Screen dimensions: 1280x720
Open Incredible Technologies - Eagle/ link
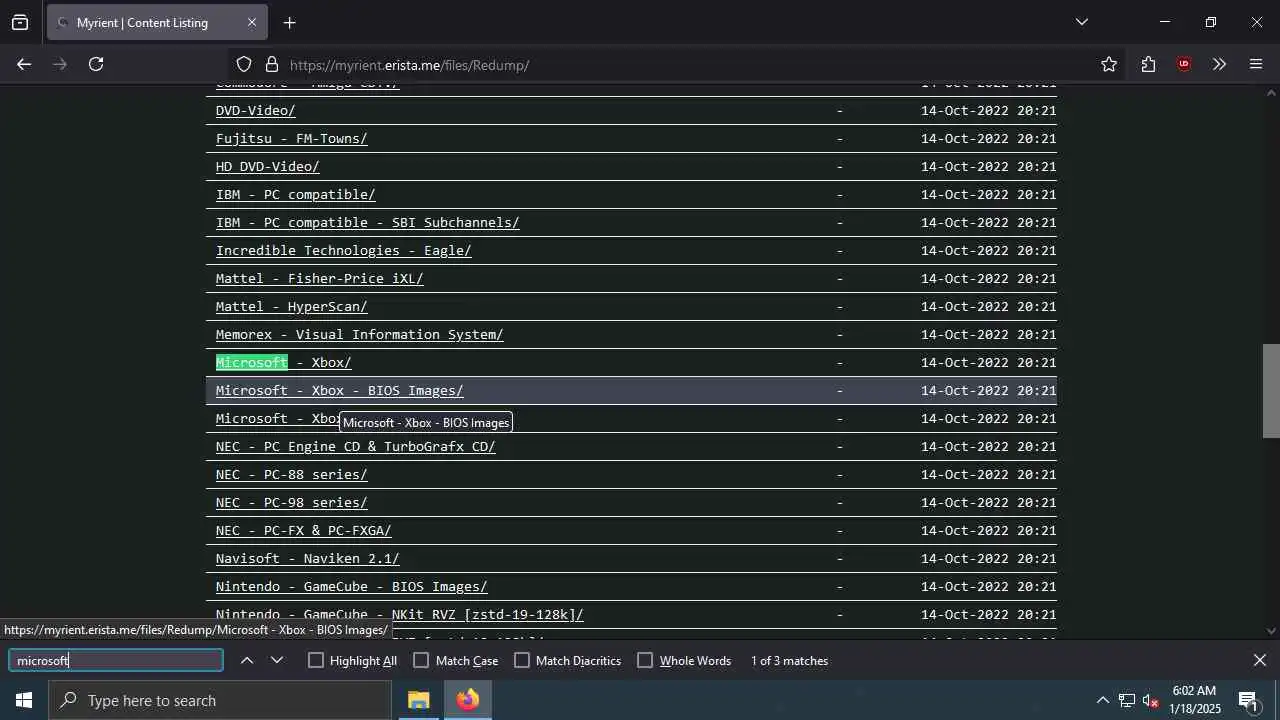(x=343, y=250)
